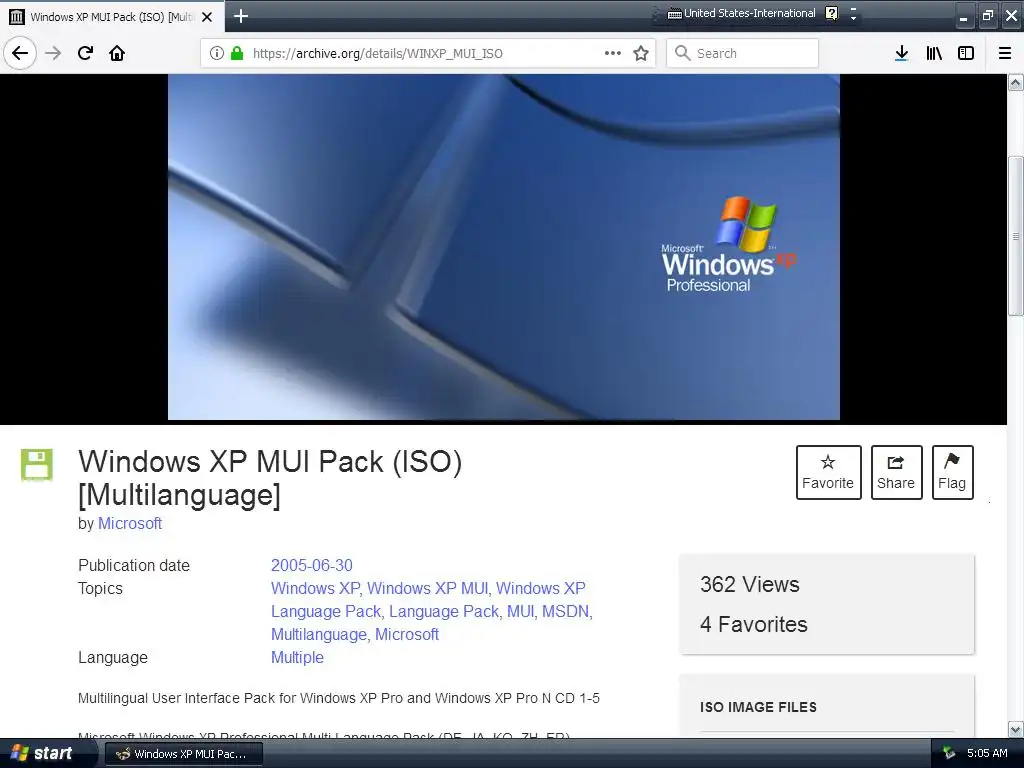
Task: Click the 5:05 AM taskbar clock
Action: 987,753
